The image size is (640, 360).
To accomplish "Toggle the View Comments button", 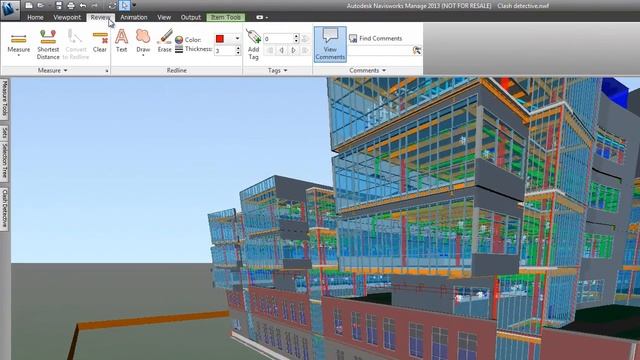I will (x=330, y=44).
